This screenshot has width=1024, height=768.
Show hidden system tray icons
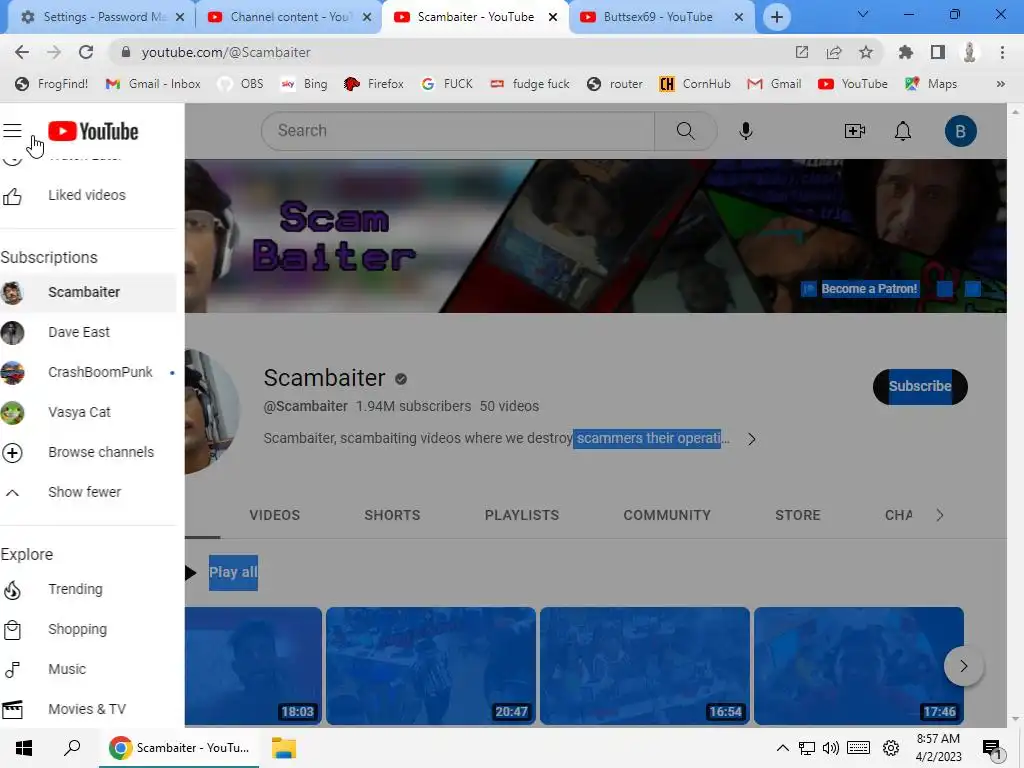(x=782, y=748)
